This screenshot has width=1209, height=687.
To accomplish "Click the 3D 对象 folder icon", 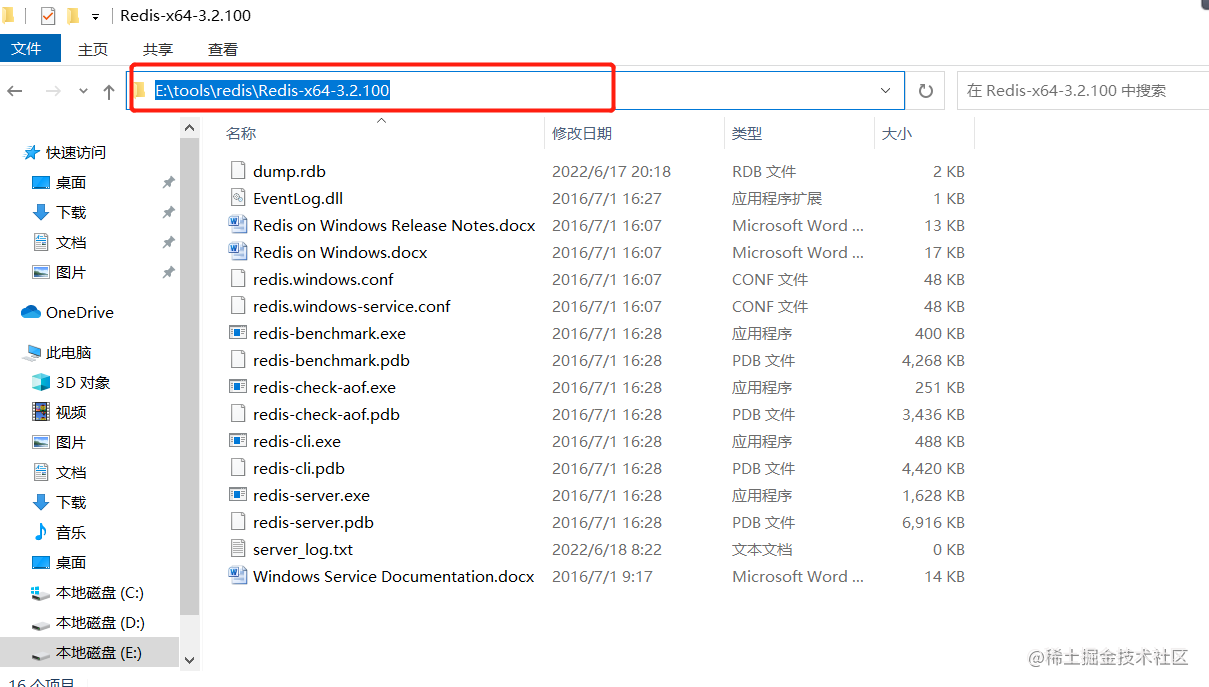I will point(41,382).
